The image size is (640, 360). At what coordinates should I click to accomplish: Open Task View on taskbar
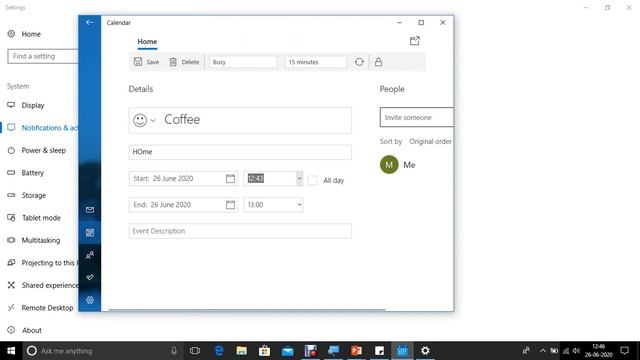195,351
